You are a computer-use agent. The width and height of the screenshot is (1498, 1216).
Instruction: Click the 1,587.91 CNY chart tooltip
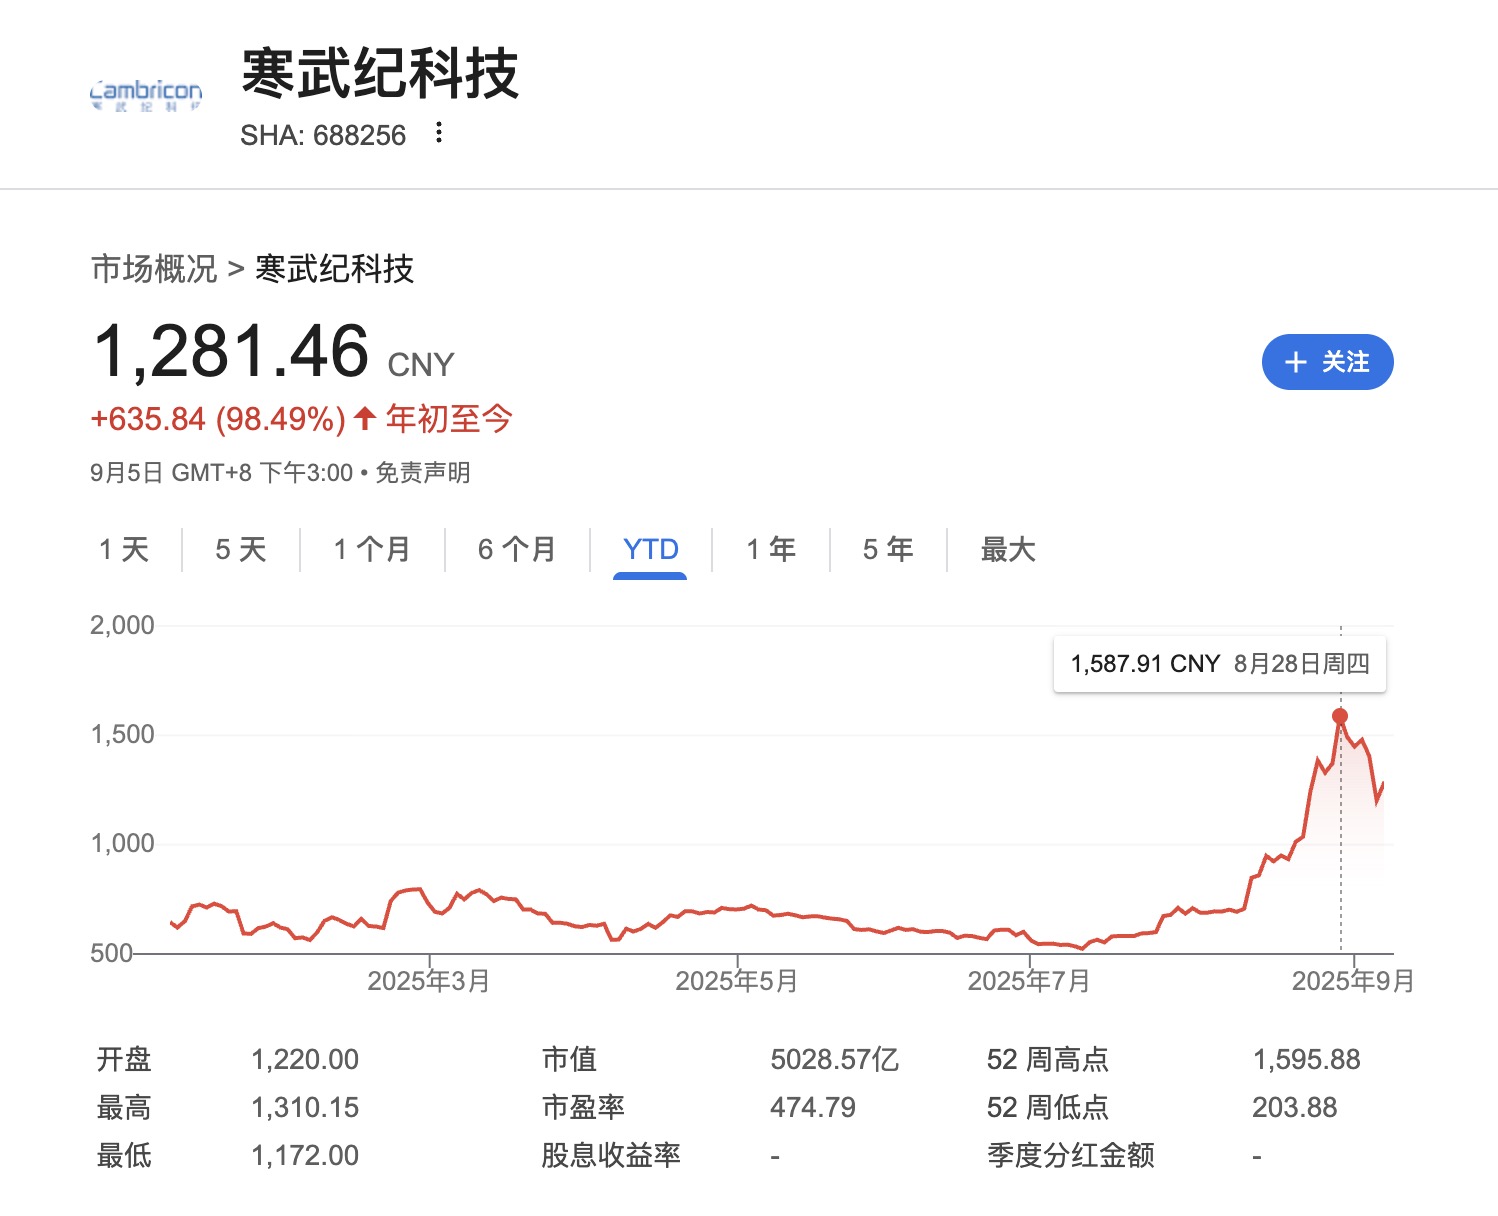1220,664
